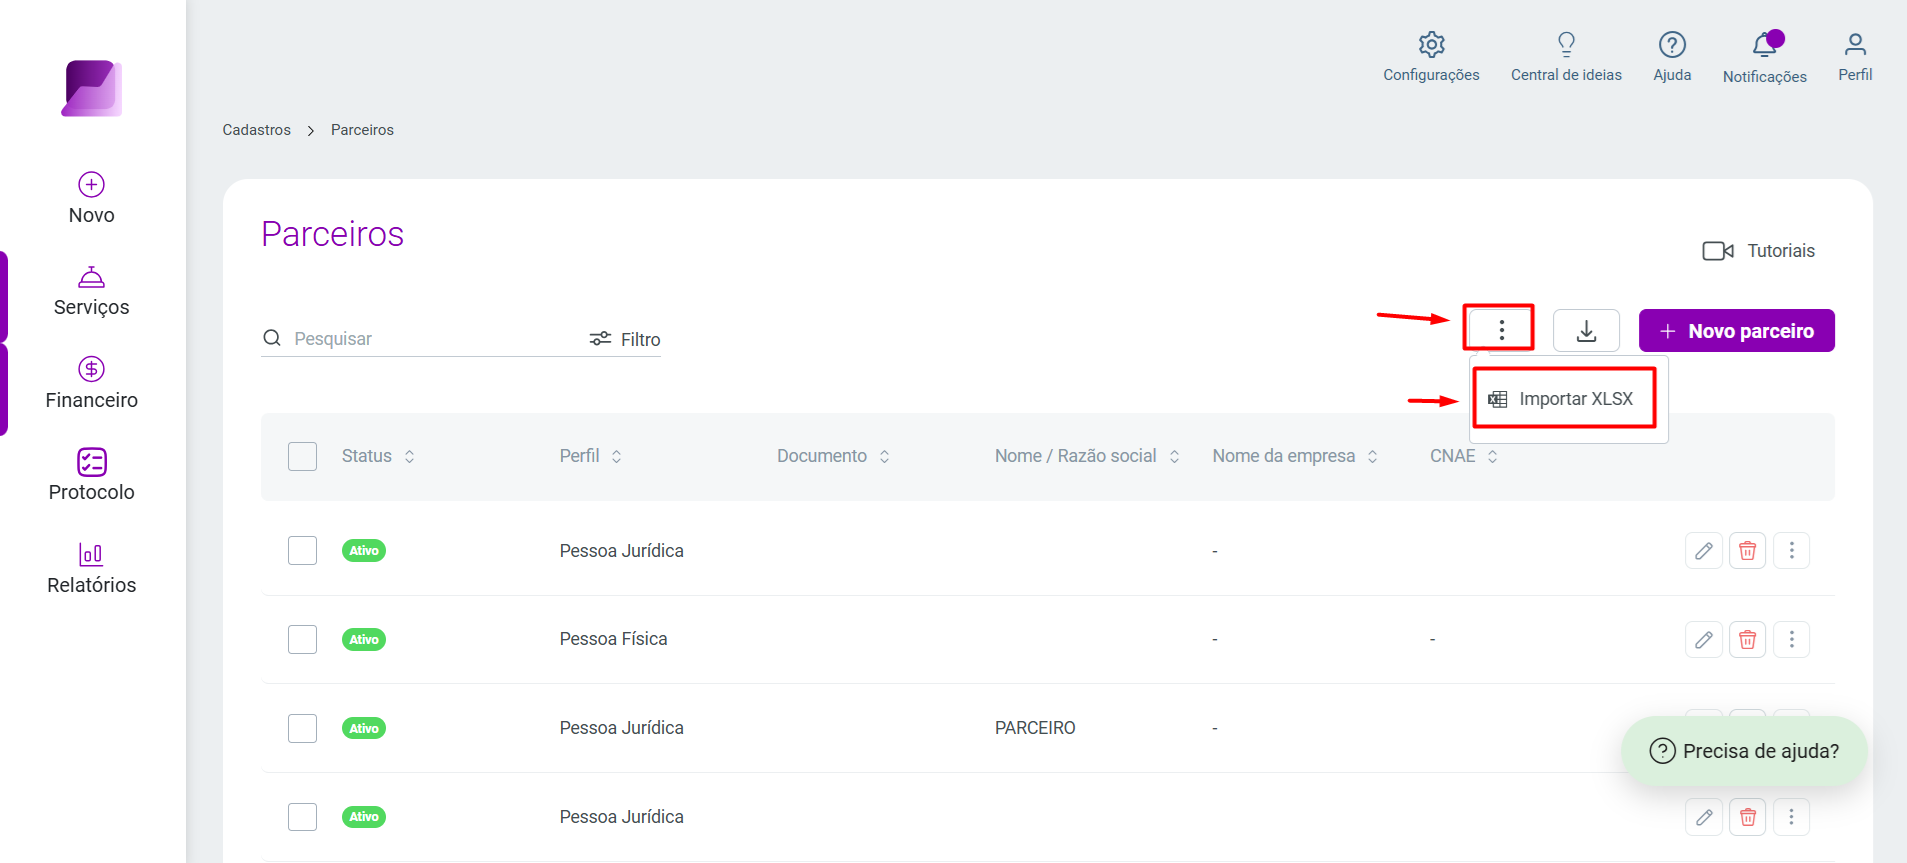Open Protocolo in the sidebar
Viewport: 1907px width, 863px height.
[x=92, y=475]
